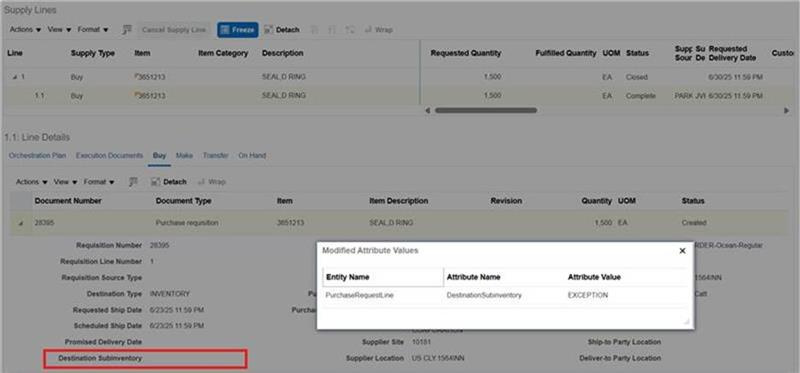The image size is (800, 373).
Task: Click Query By Example icon in Supply Lines
Action: [127, 30]
